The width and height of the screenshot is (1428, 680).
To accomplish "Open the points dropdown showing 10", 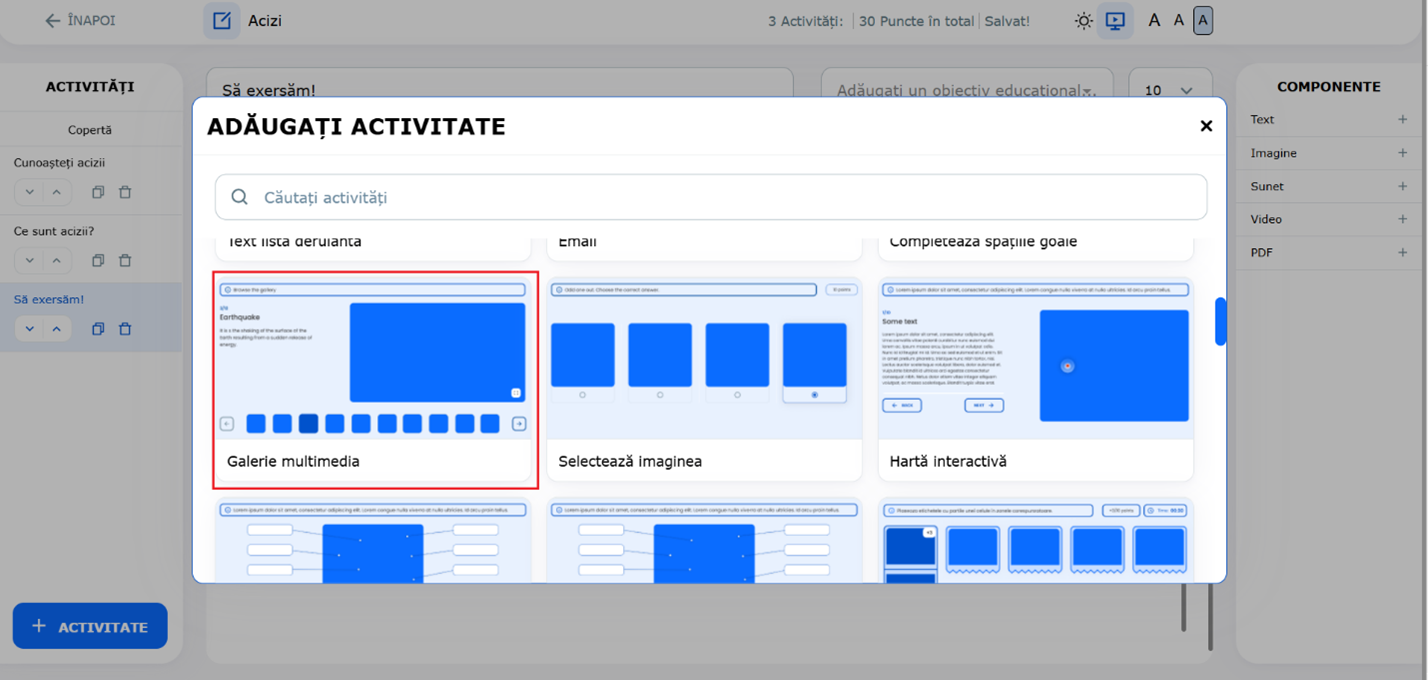I will click(1169, 91).
